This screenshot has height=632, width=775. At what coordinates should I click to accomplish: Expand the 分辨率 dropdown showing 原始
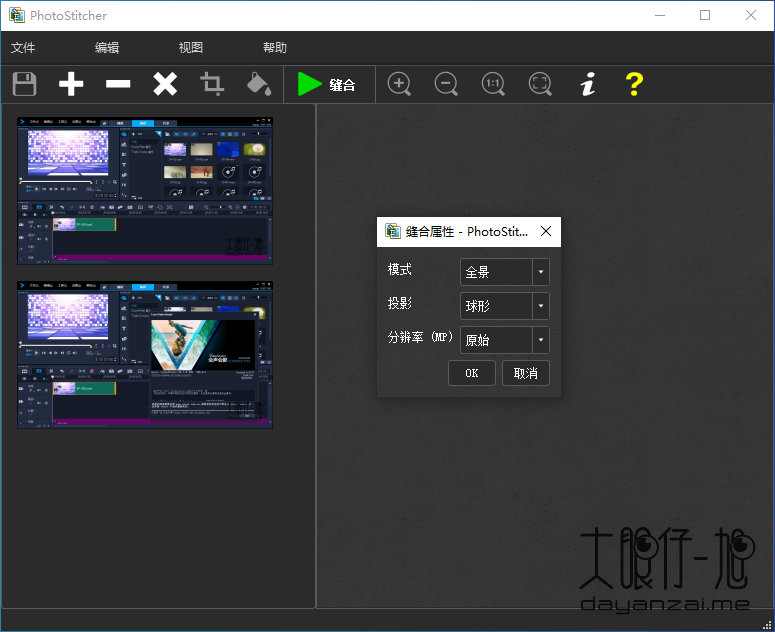505,340
